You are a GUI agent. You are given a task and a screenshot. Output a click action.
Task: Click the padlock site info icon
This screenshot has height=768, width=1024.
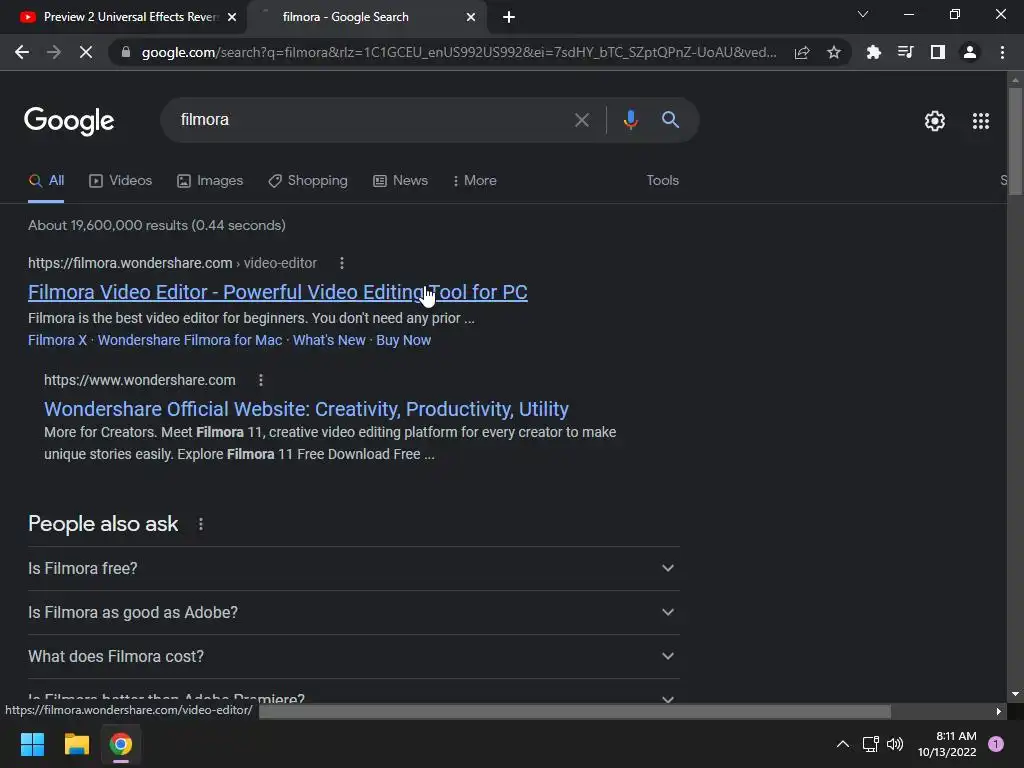(x=125, y=52)
